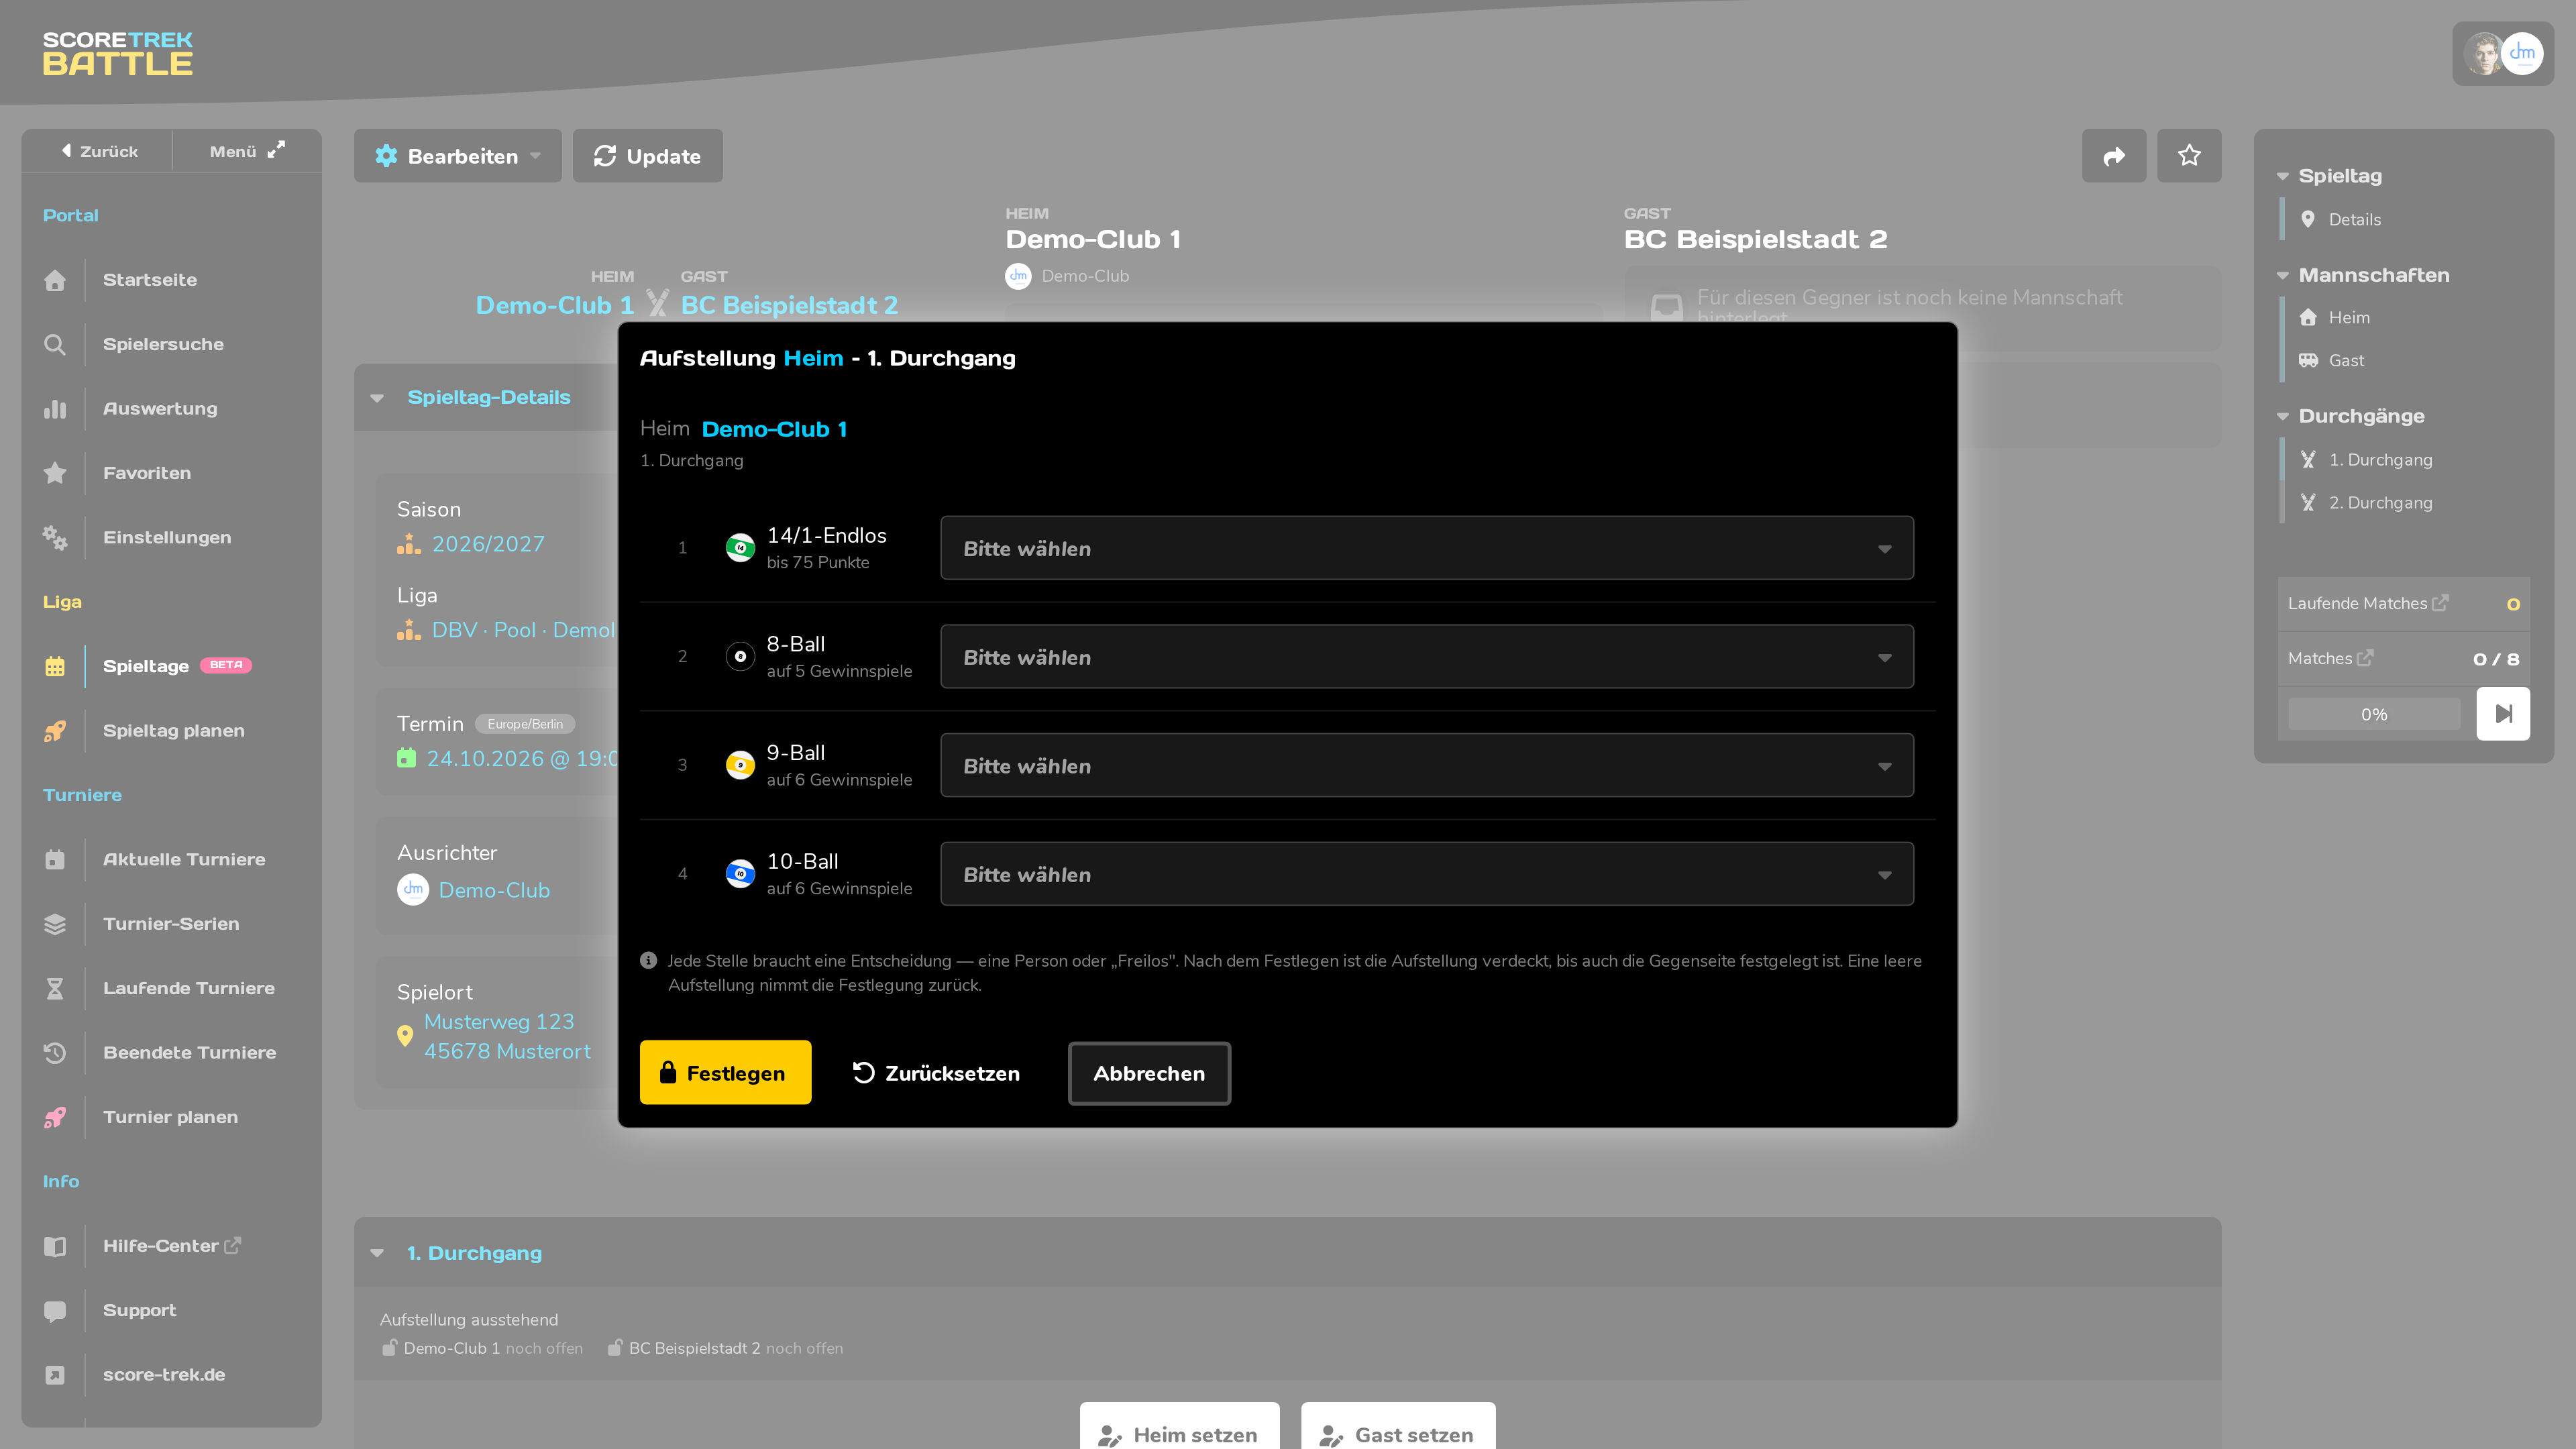Open Beendete Turniere history icon
This screenshot has width=2576, height=1449.
(x=55, y=1053)
